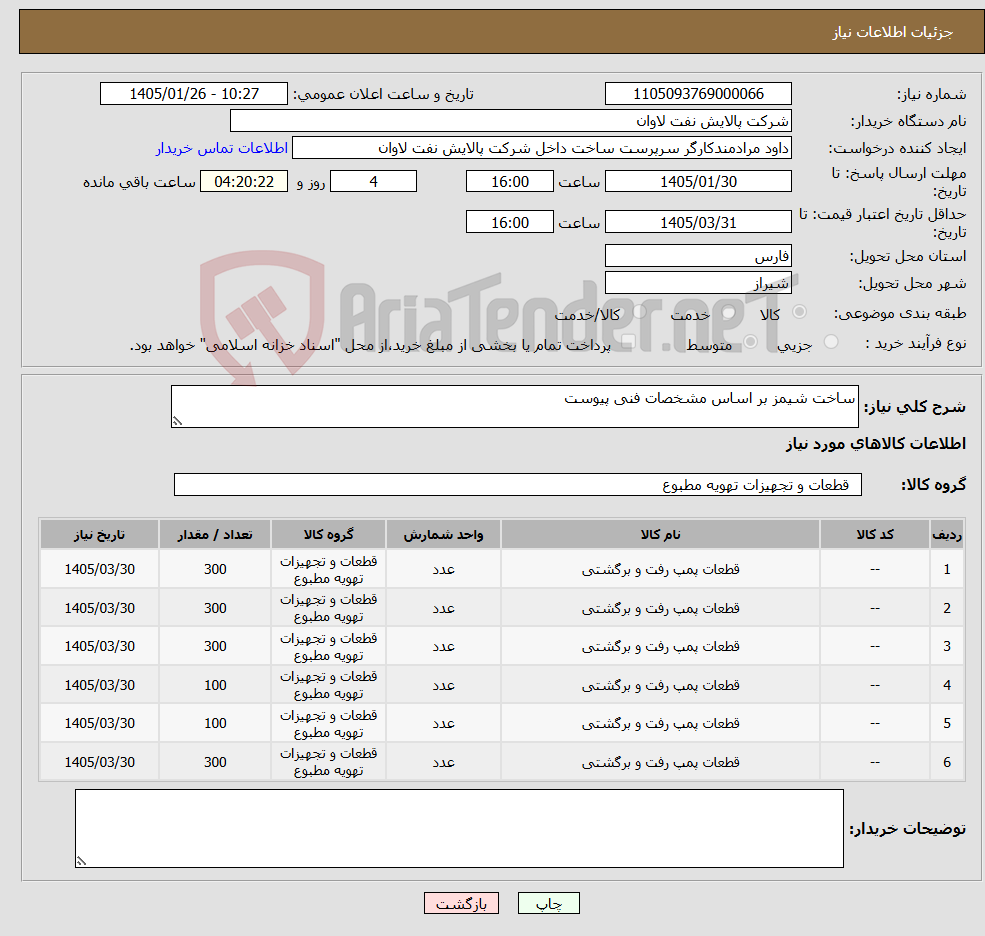Select the کالا radio button

799,312
